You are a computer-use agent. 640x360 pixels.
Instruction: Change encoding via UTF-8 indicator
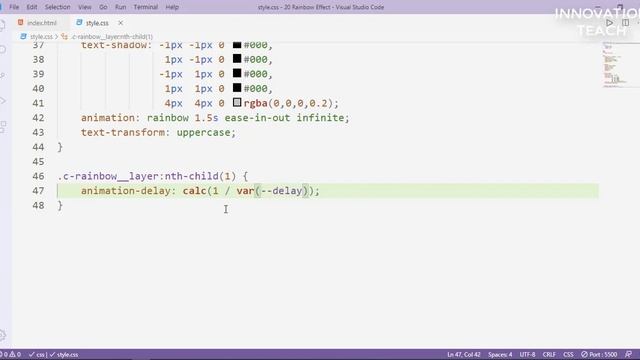pyautogui.click(x=527, y=354)
